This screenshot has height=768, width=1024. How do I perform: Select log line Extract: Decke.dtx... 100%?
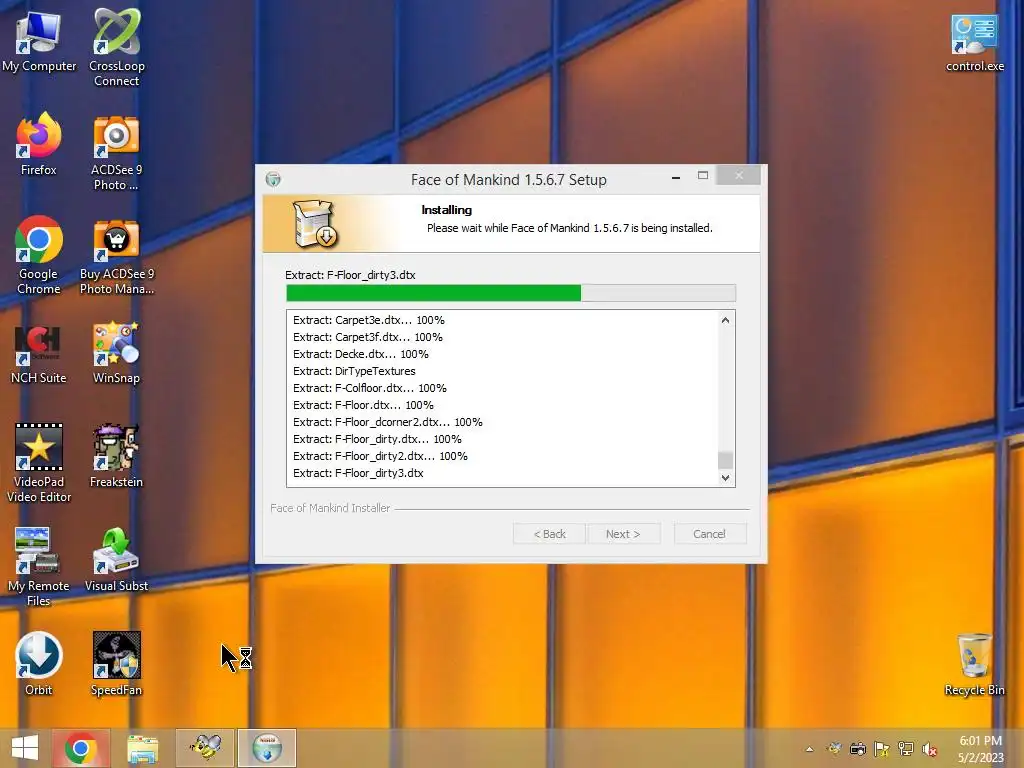click(360, 354)
